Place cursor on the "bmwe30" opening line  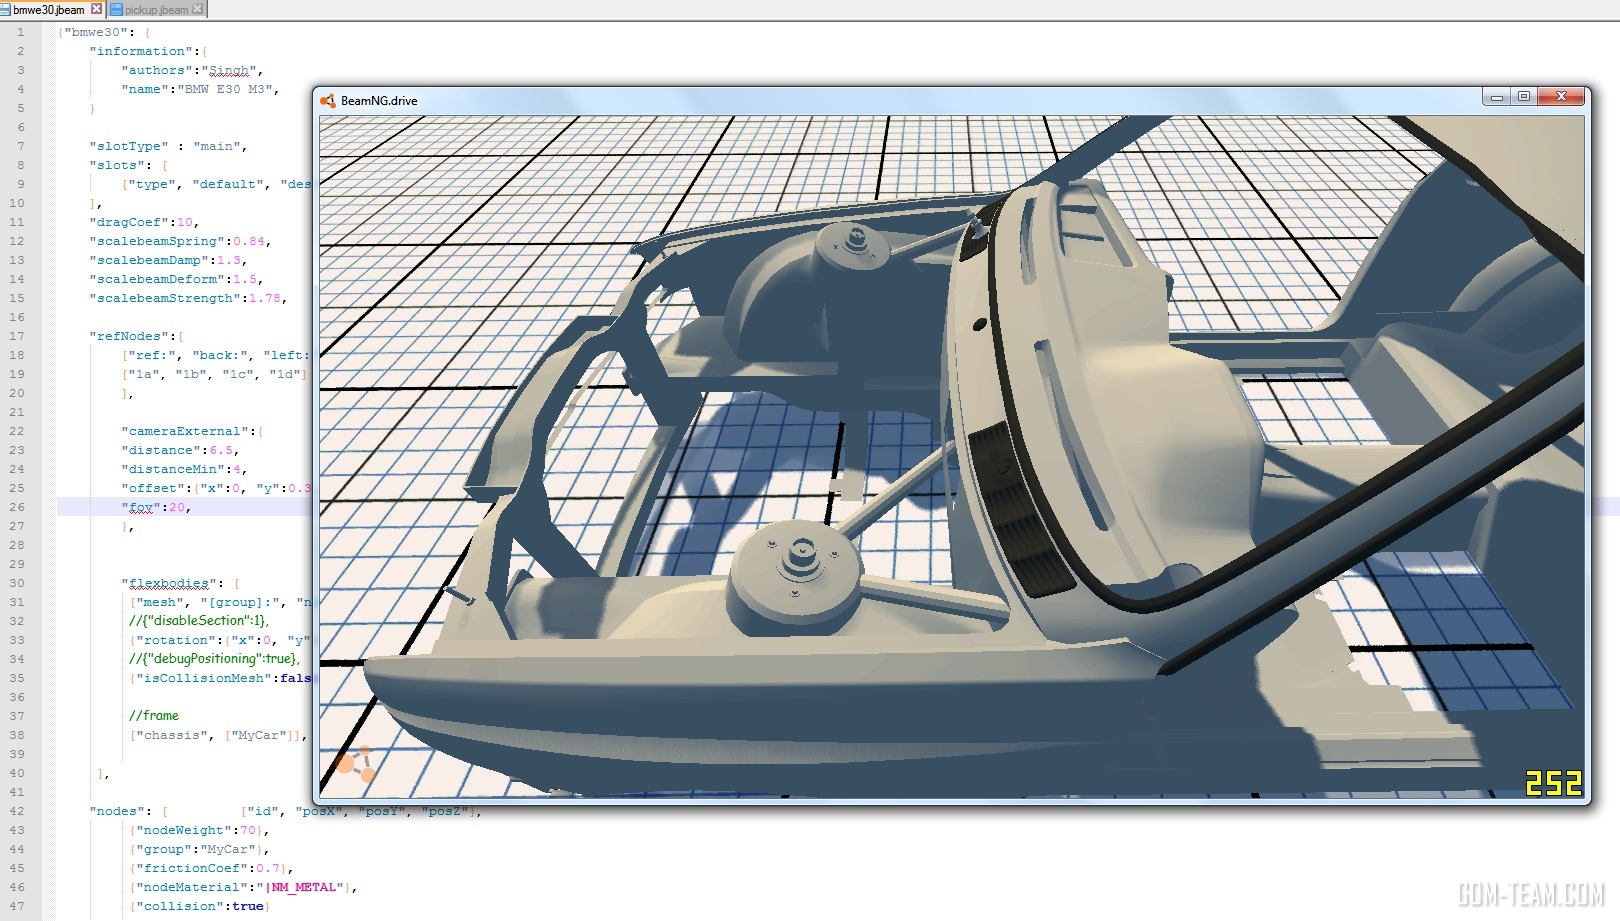[x=104, y=32]
